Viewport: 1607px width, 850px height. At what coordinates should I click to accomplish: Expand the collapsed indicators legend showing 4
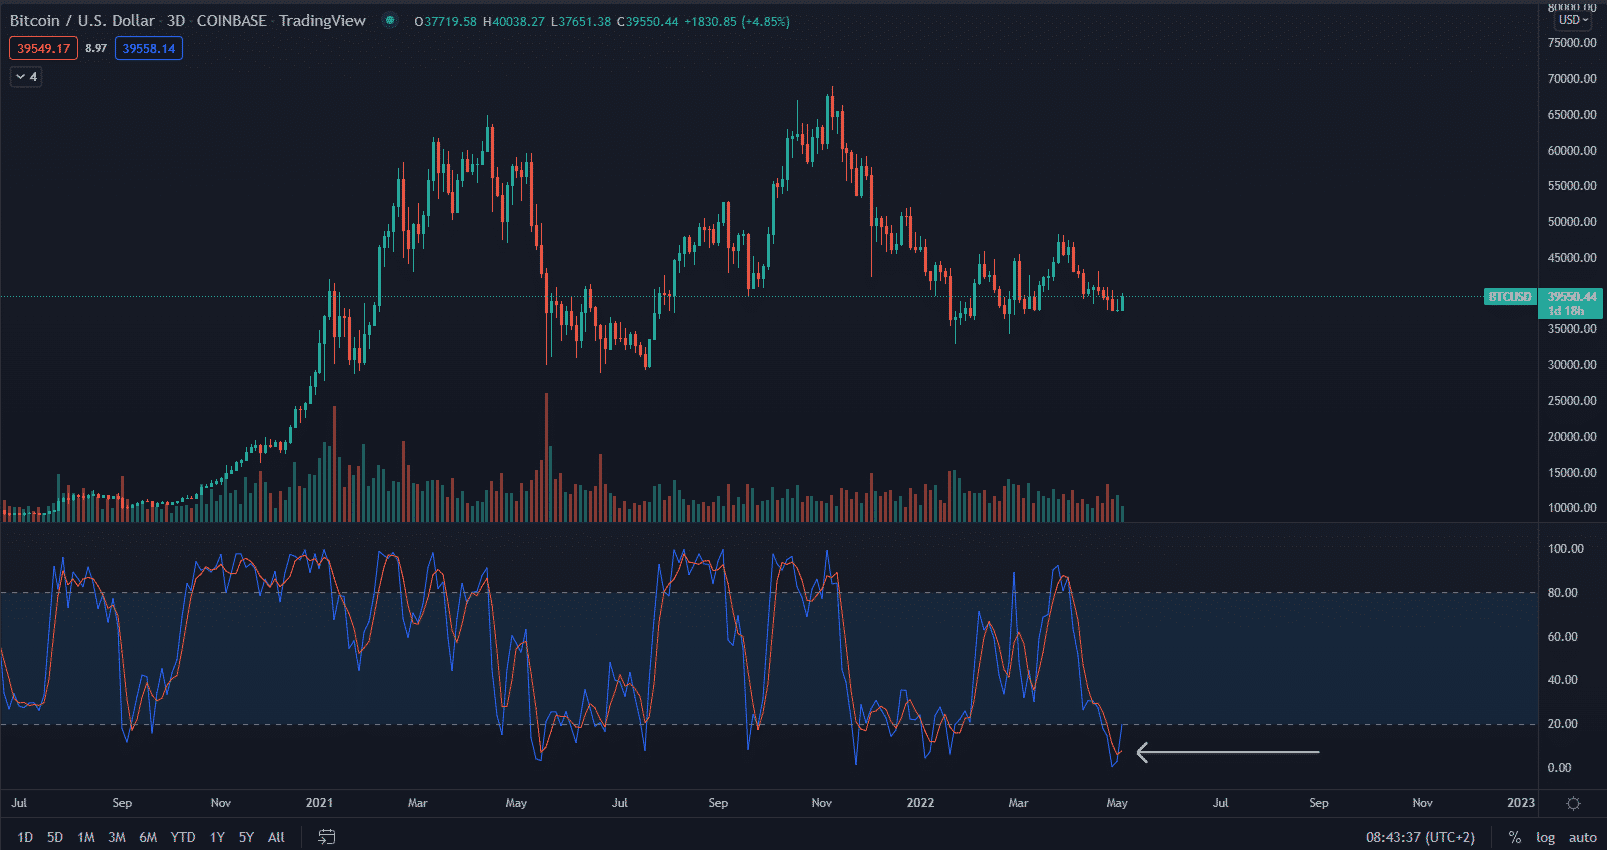pyautogui.click(x=26, y=77)
